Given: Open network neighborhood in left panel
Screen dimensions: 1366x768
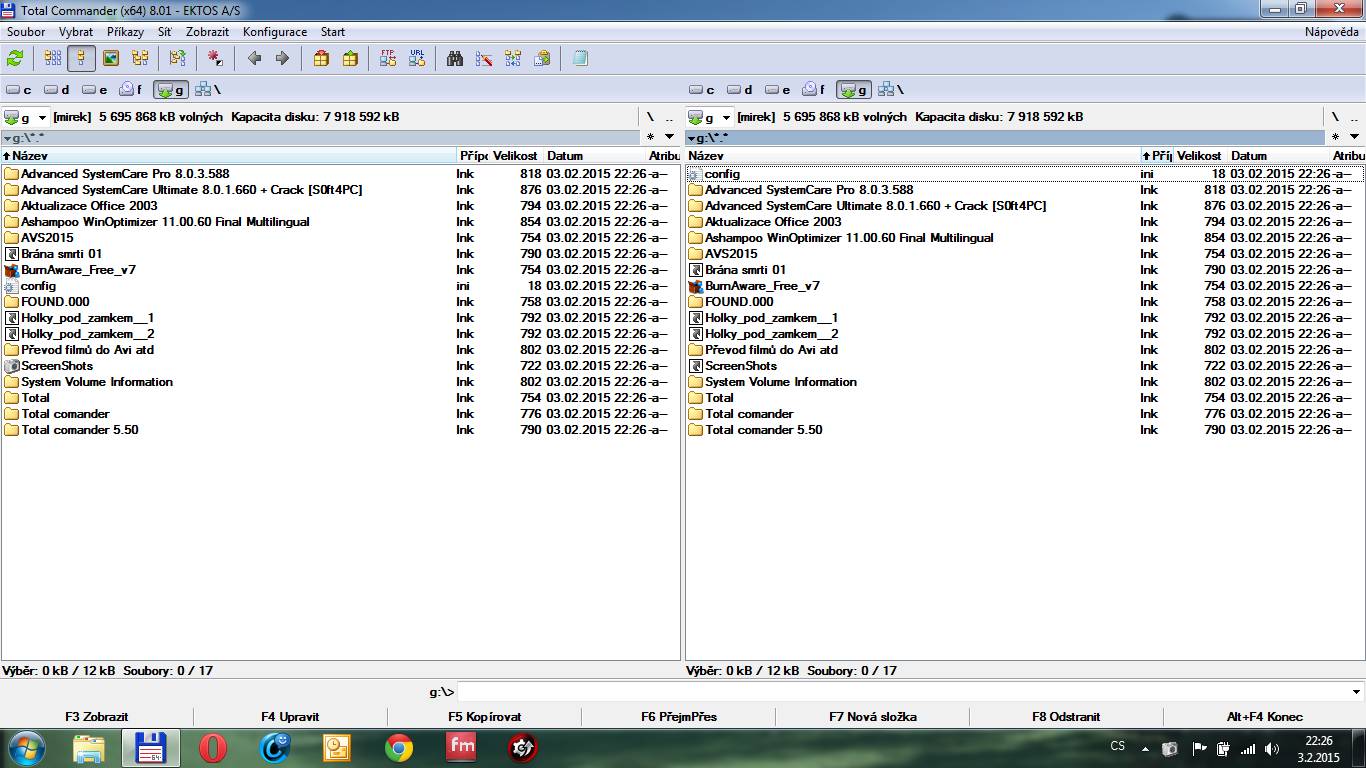Looking at the screenshot, I should click(207, 90).
